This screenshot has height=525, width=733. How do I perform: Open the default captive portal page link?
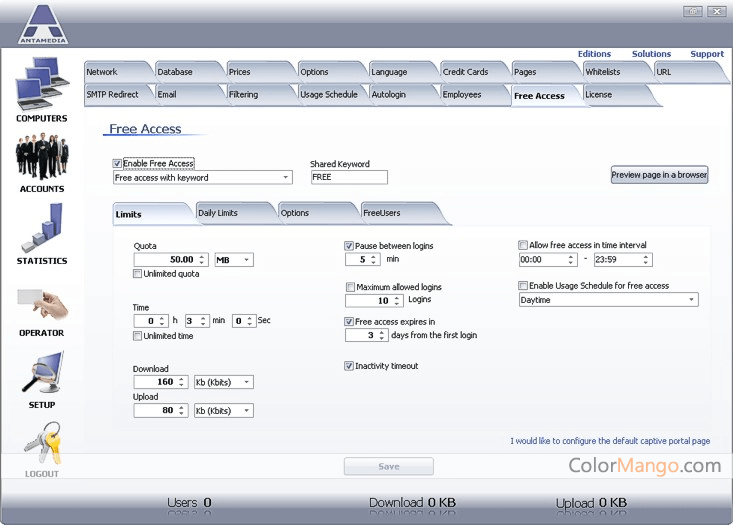609,441
